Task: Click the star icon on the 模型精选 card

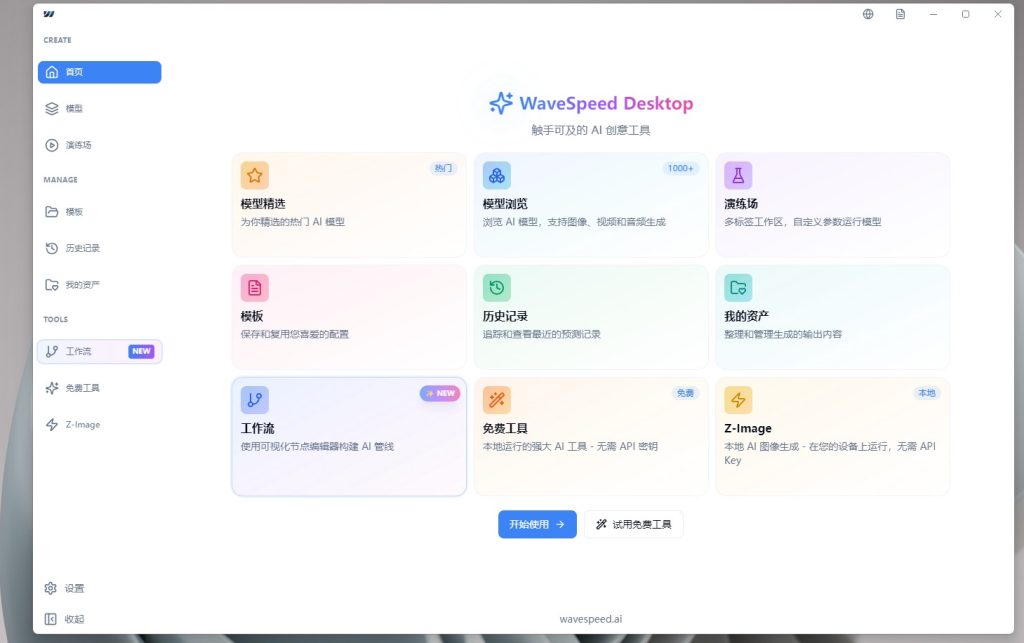Action: pyautogui.click(x=255, y=175)
